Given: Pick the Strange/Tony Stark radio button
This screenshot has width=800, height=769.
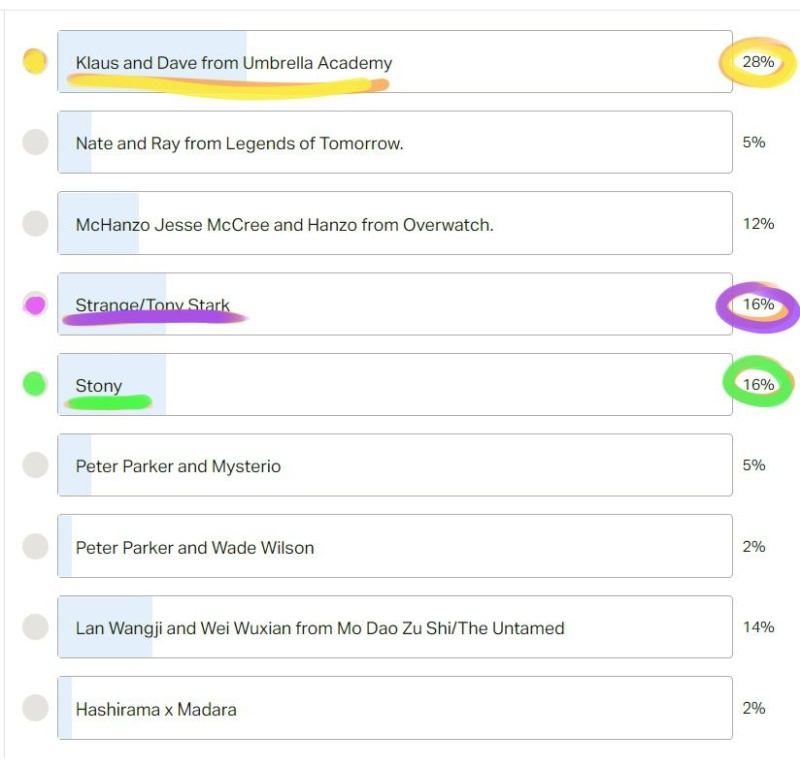Looking at the screenshot, I should (x=35, y=305).
